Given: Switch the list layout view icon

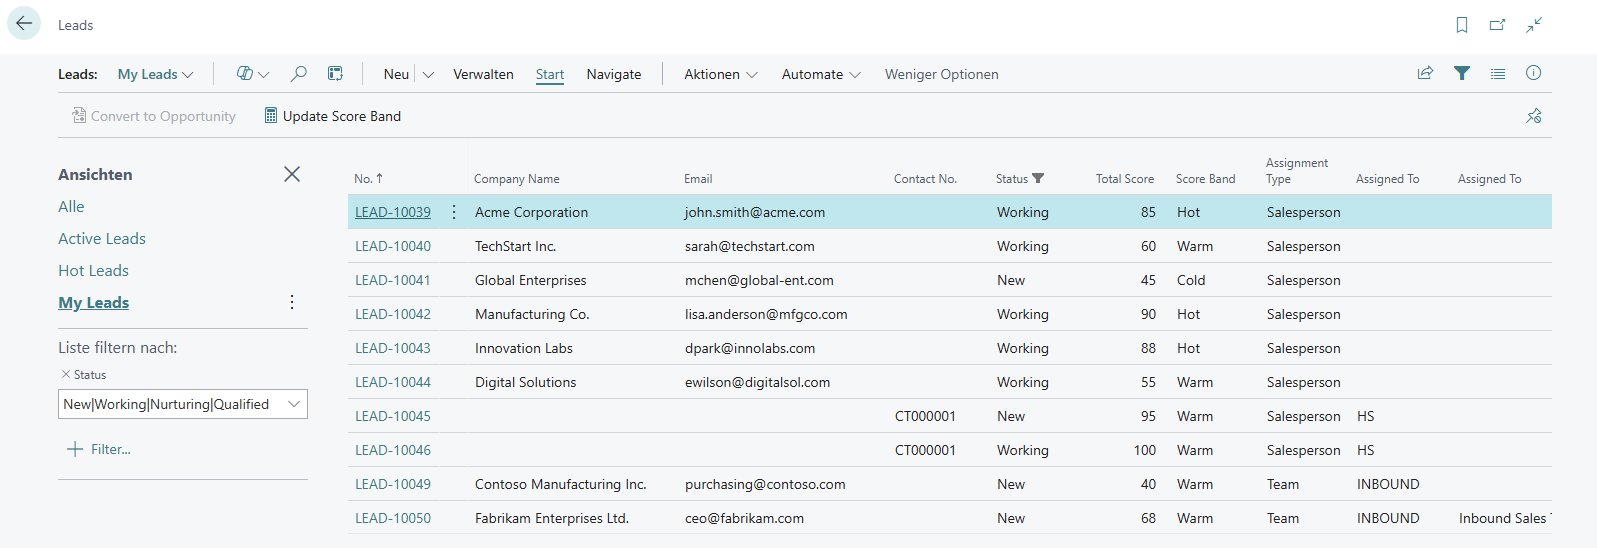Looking at the screenshot, I should [1498, 73].
